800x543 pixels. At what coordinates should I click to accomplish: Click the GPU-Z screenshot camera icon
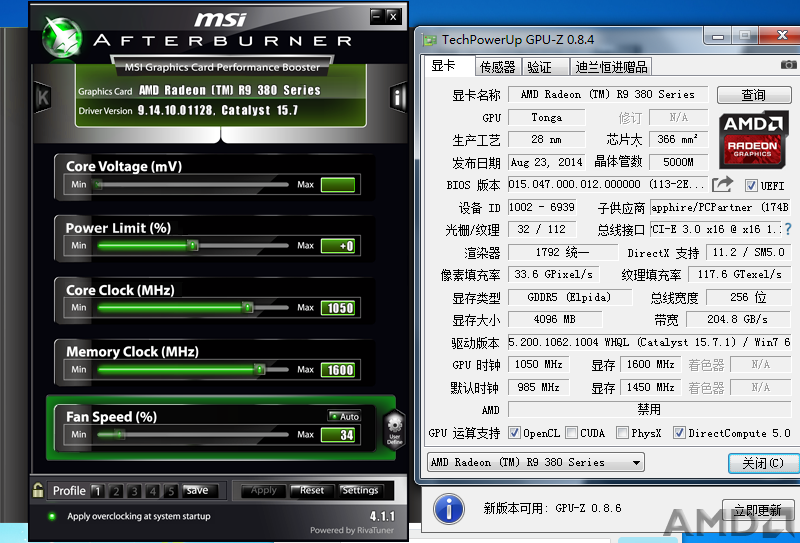coord(789,65)
